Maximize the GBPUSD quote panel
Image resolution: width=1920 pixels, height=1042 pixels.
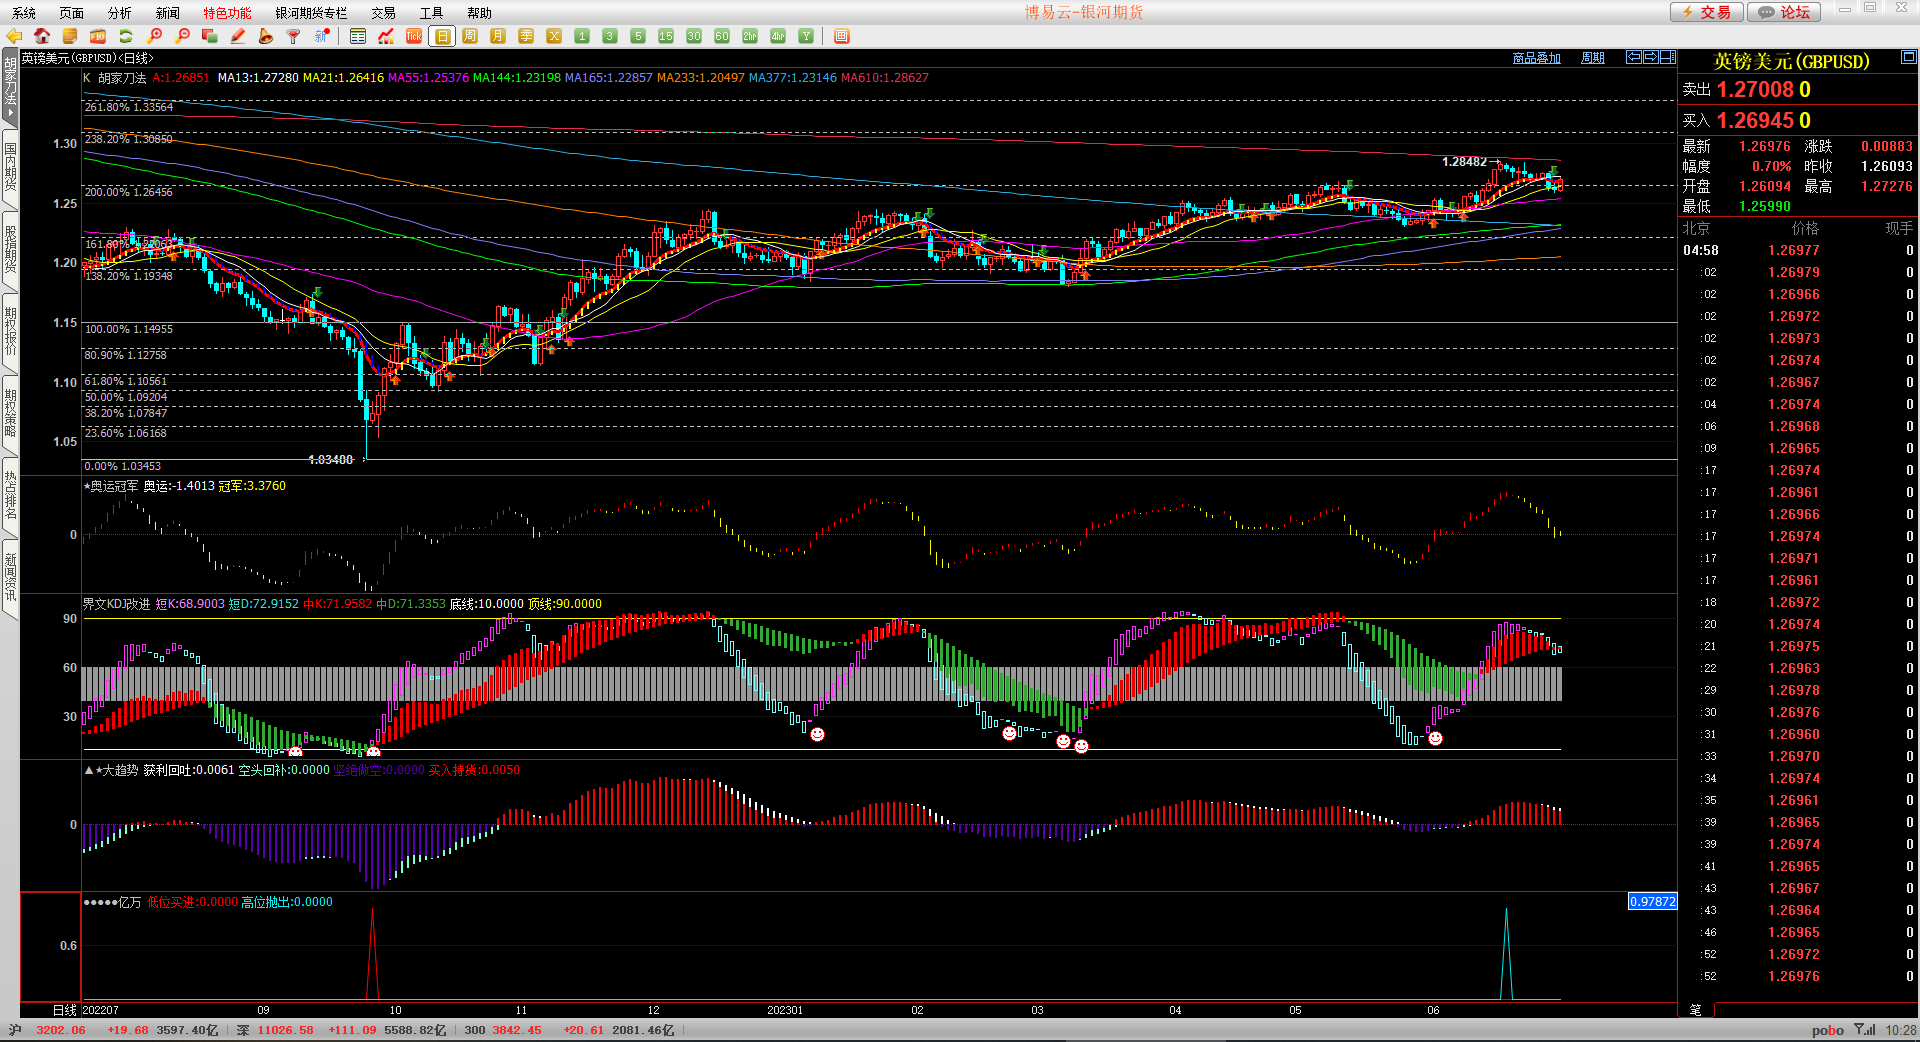coord(1908,57)
